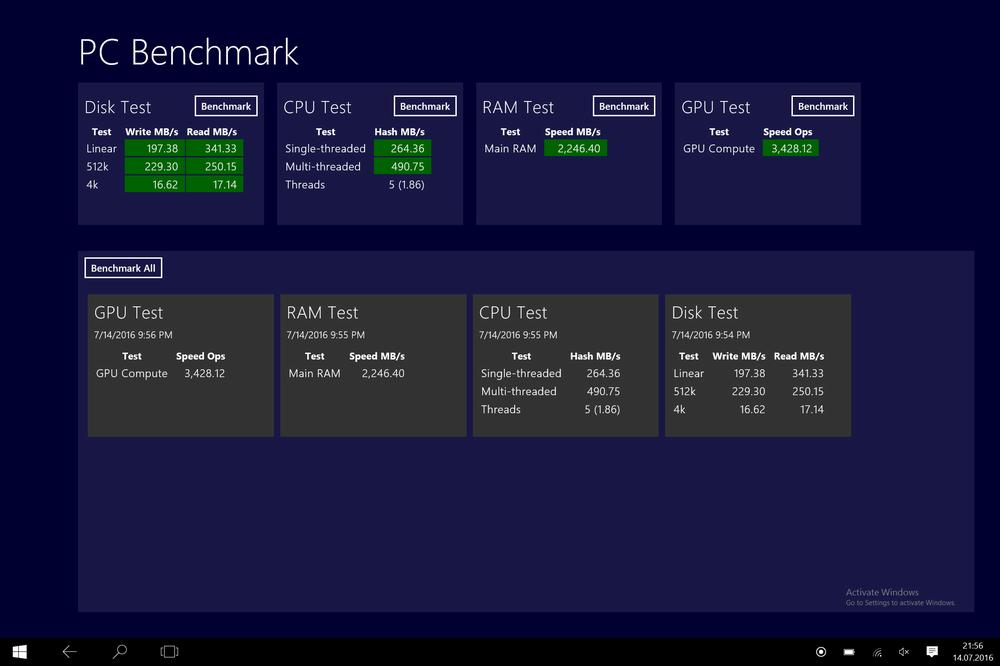Open the Windows Start menu
1000x666 pixels.
(20, 652)
